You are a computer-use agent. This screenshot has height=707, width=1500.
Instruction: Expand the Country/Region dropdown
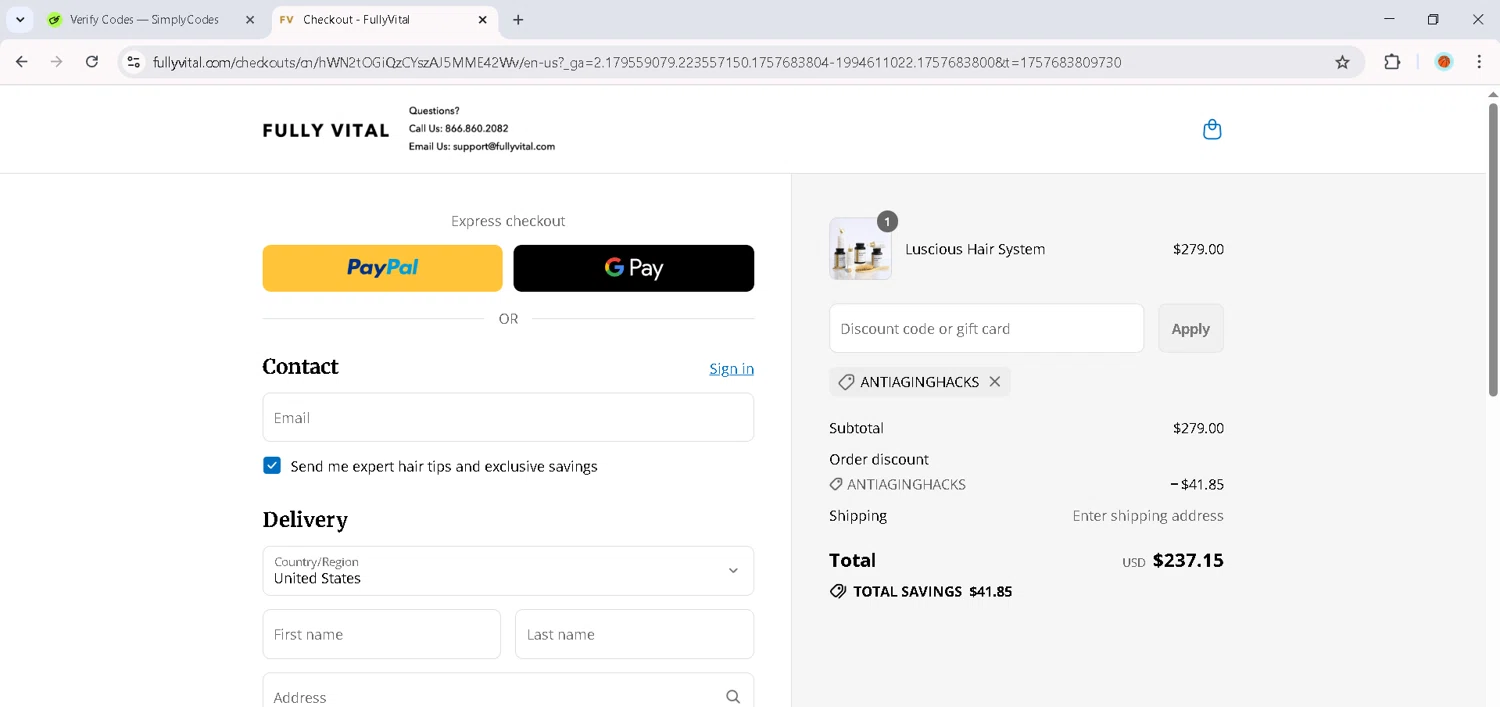coord(508,571)
